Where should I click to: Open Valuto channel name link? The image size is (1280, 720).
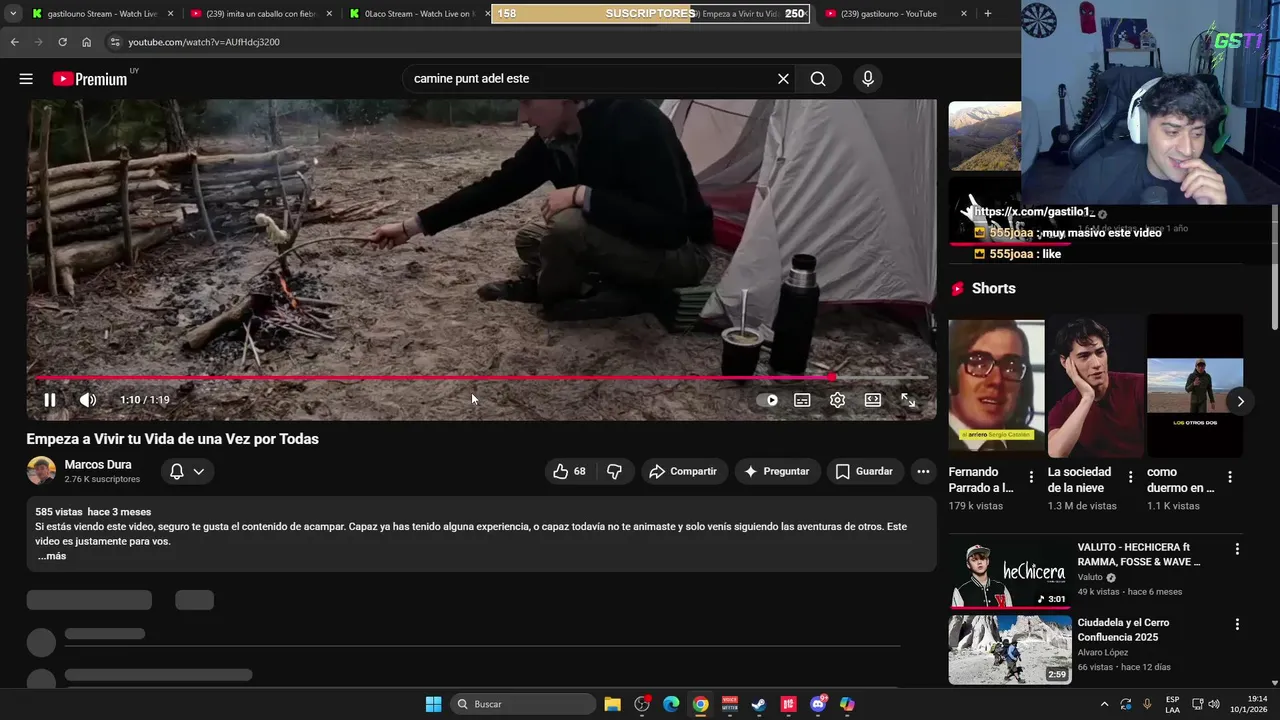coord(1090,577)
